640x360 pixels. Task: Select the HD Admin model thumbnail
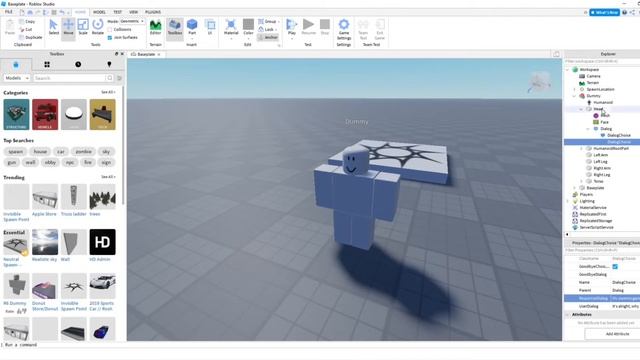pos(102,242)
